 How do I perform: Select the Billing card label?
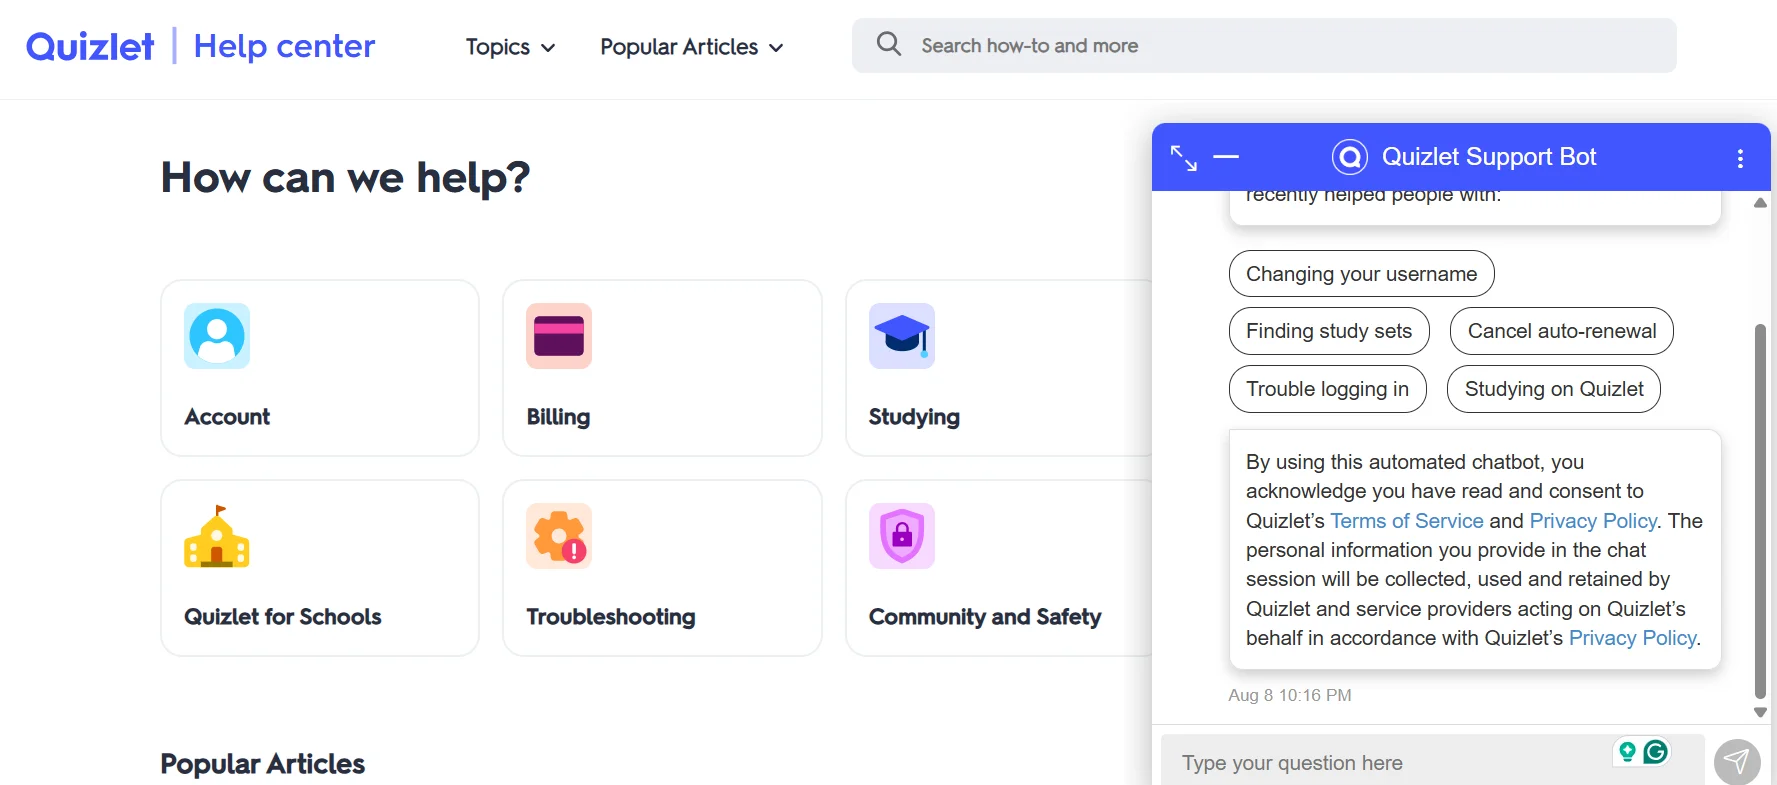[x=558, y=417]
